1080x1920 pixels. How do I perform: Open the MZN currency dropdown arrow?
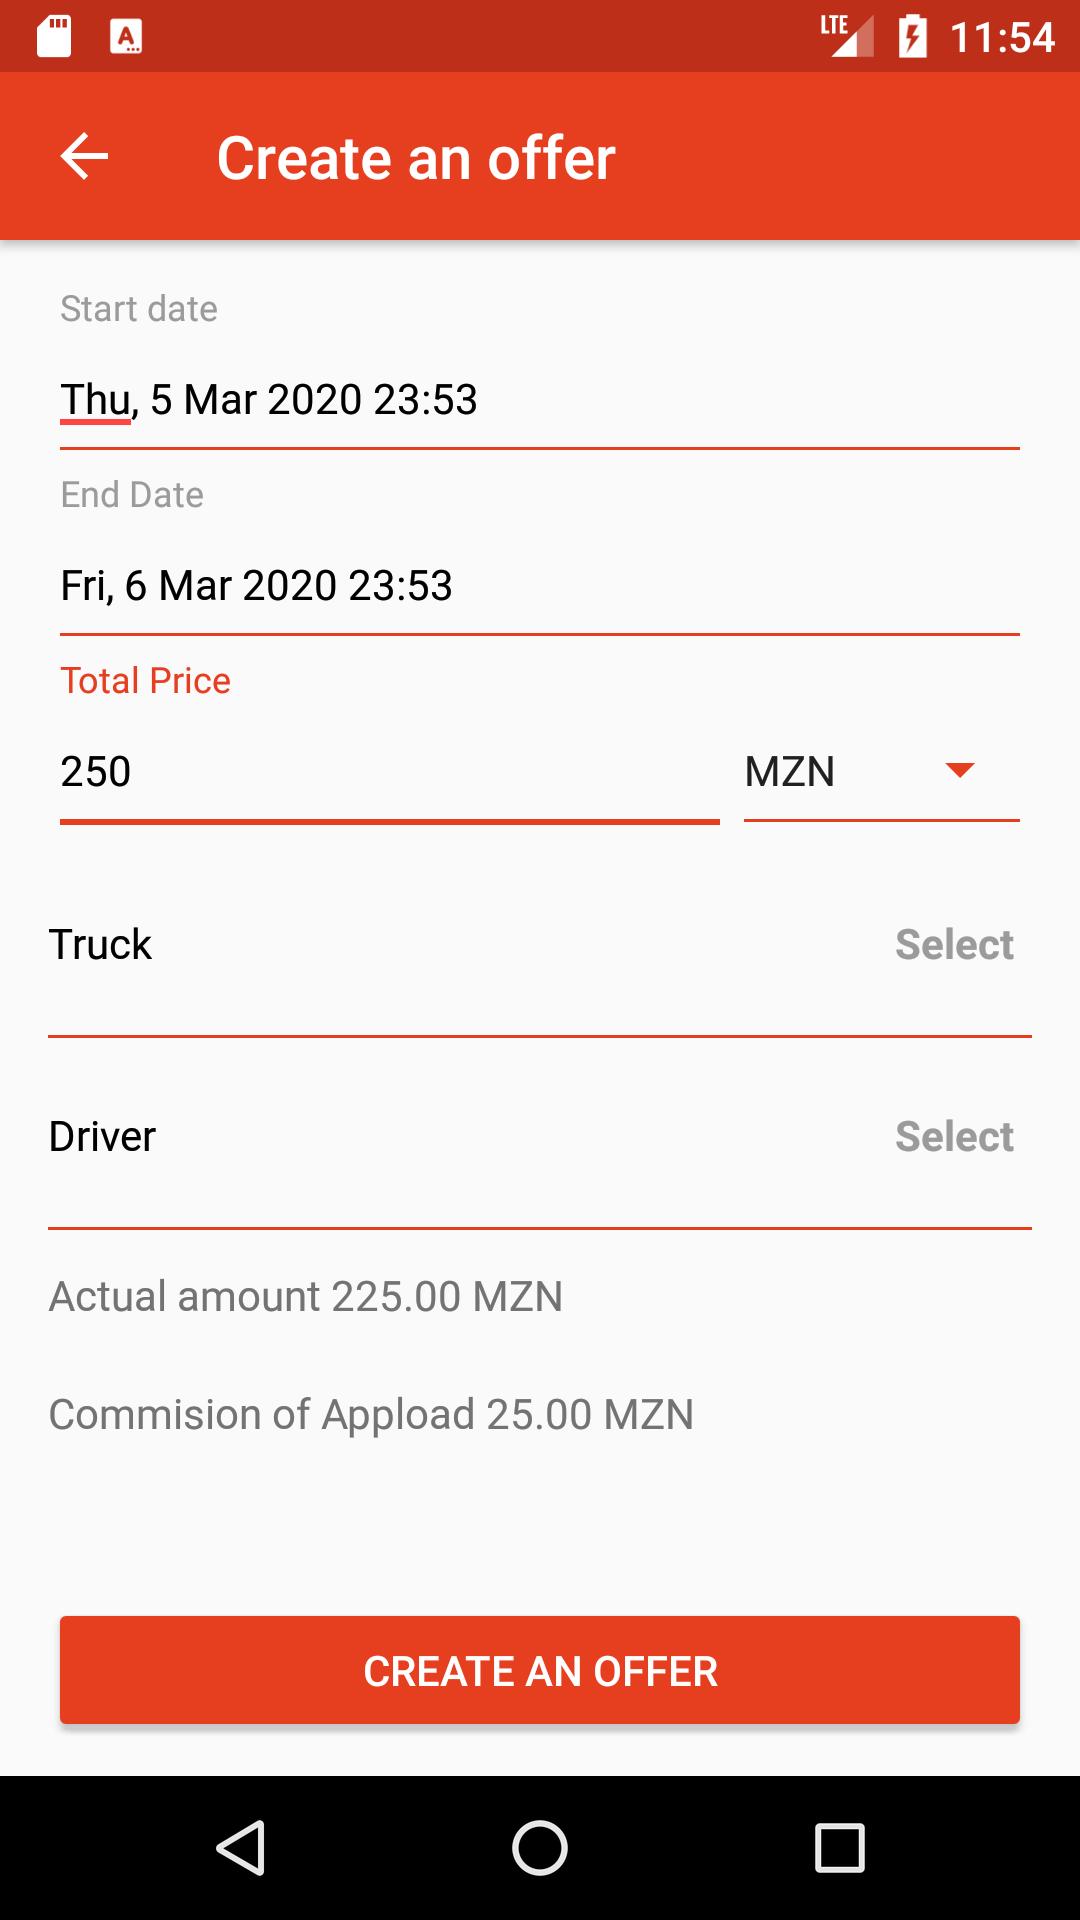[959, 770]
